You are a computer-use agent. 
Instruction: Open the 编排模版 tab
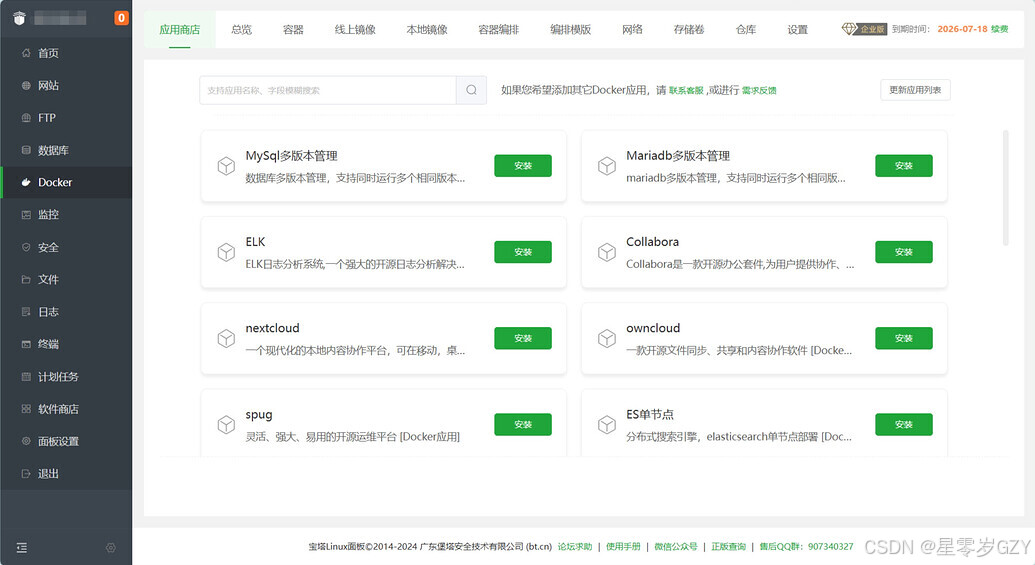pos(571,29)
